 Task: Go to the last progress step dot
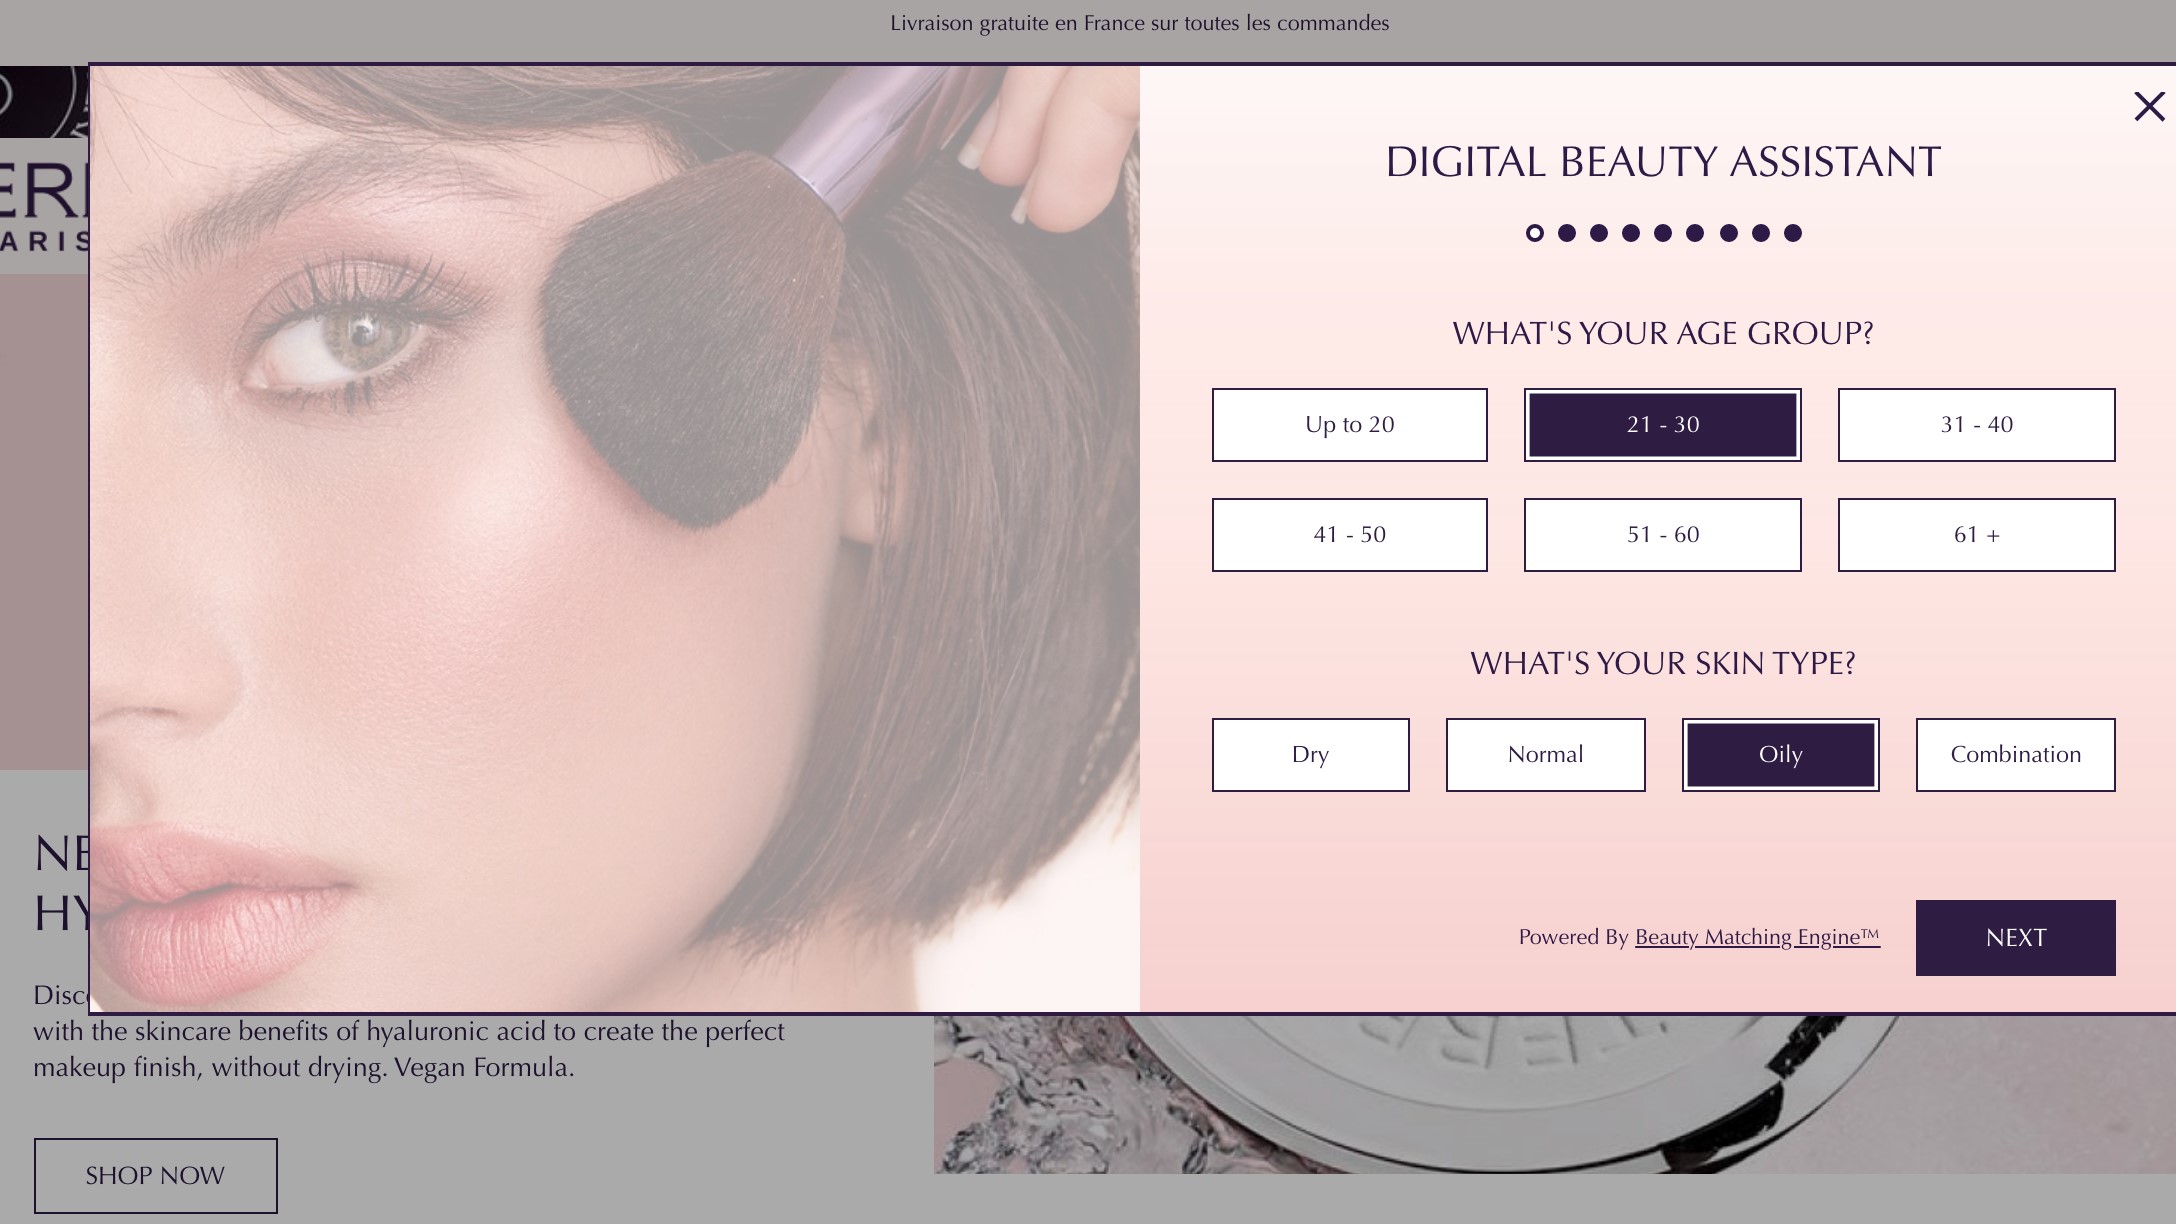(1793, 233)
